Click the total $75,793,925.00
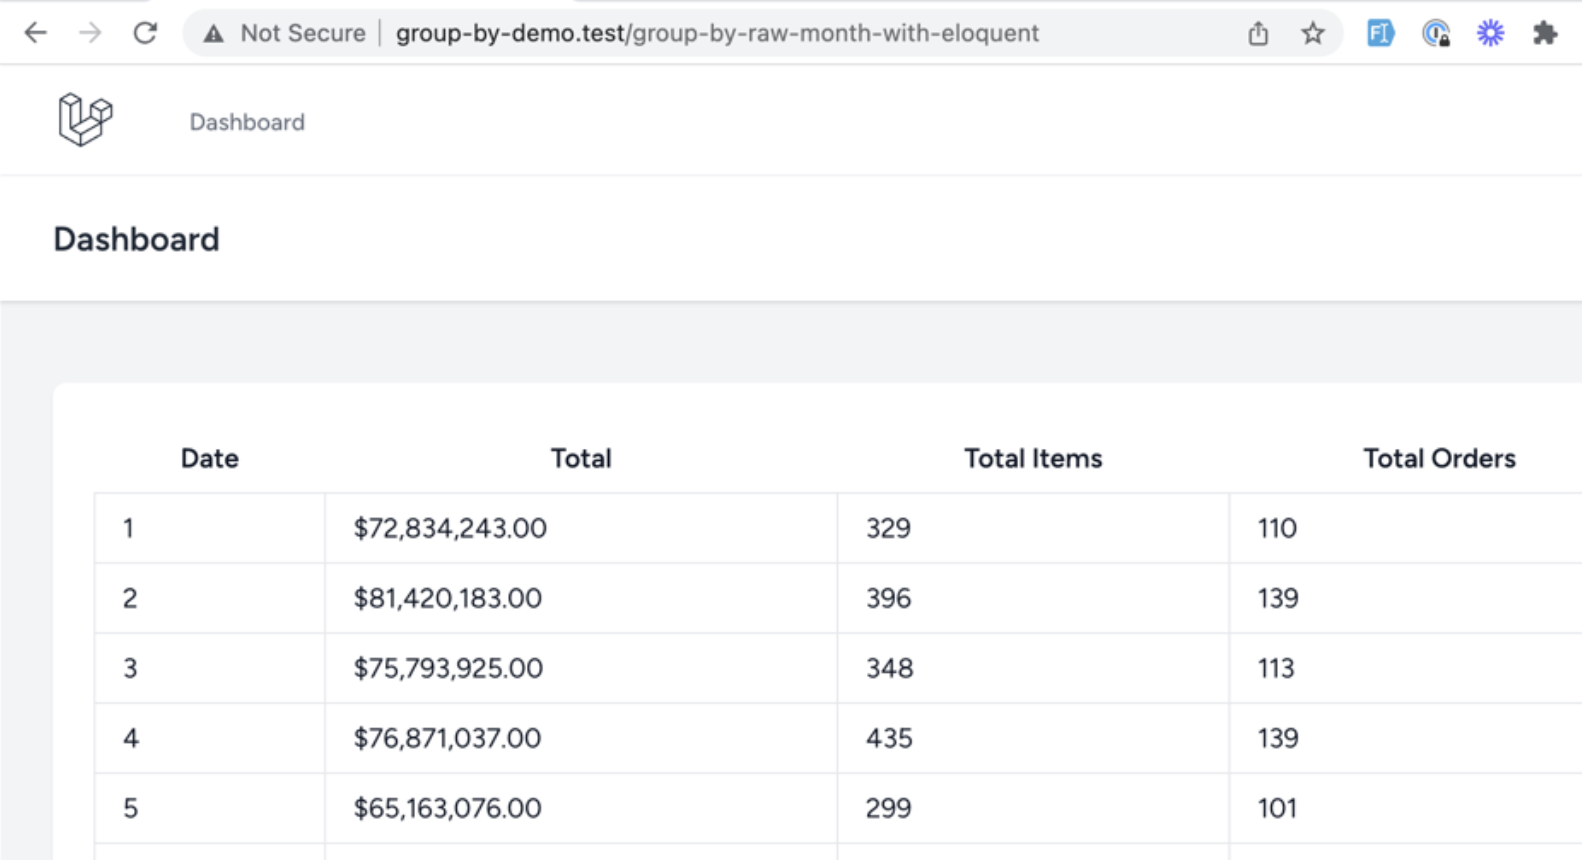Image resolution: width=1582 pixels, height=860 pixels. [x=448, y=668]
